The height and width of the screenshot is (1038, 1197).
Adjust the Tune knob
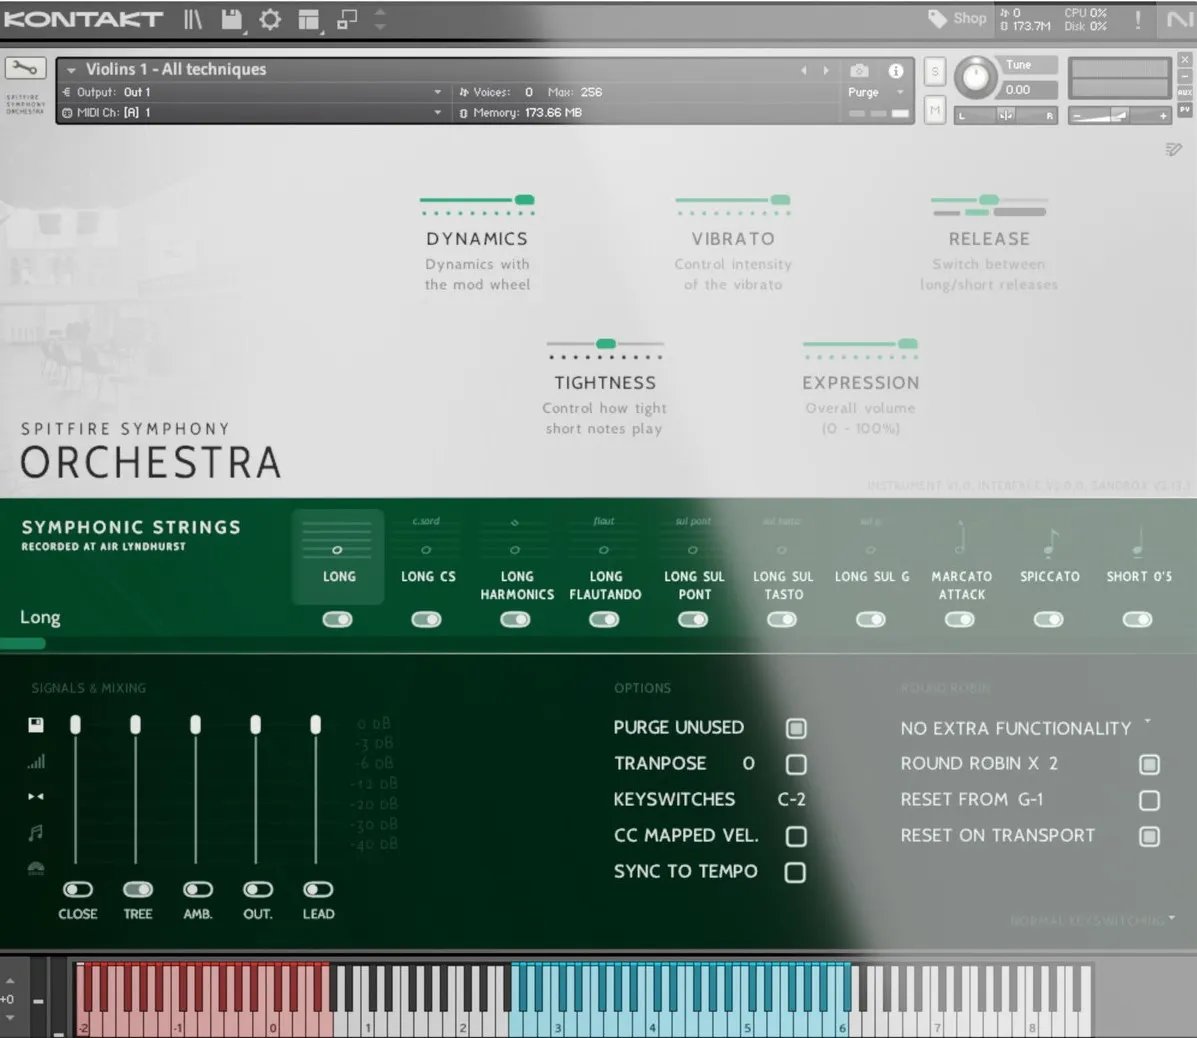[x=975, y=77]
